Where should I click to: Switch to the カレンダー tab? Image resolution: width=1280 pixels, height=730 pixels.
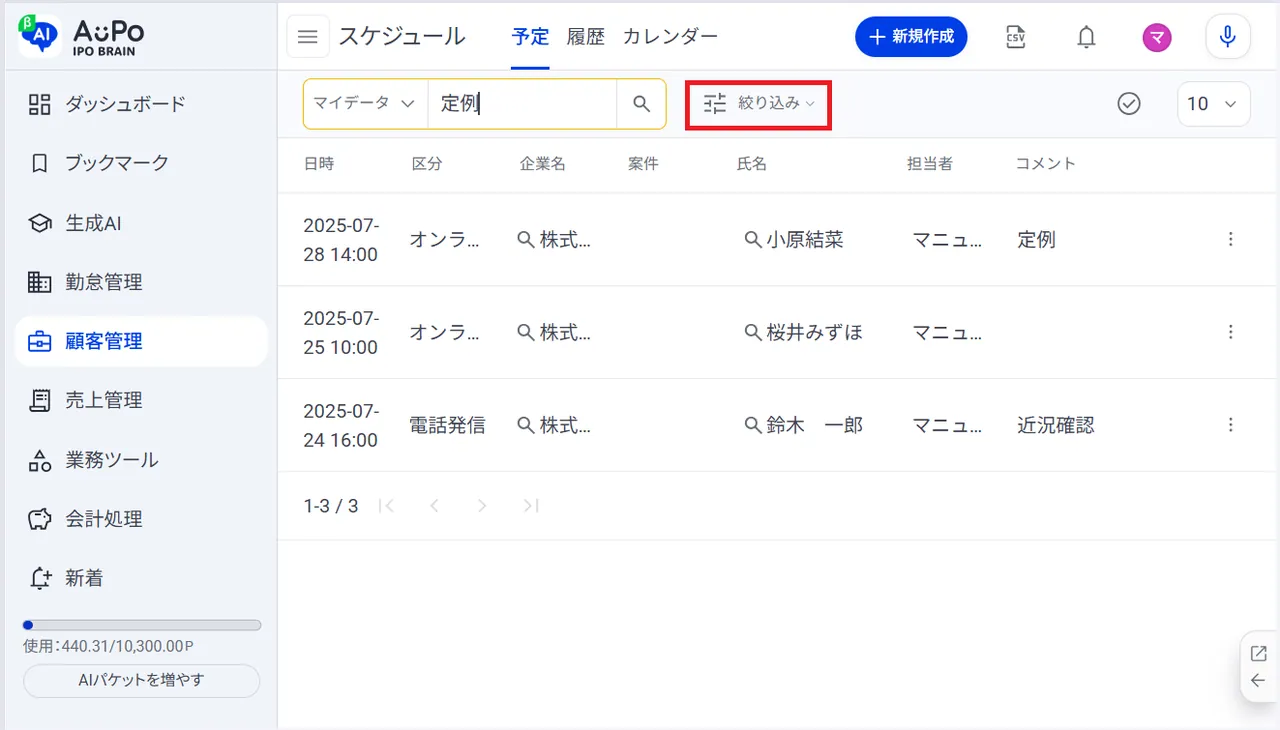[670, 37]
